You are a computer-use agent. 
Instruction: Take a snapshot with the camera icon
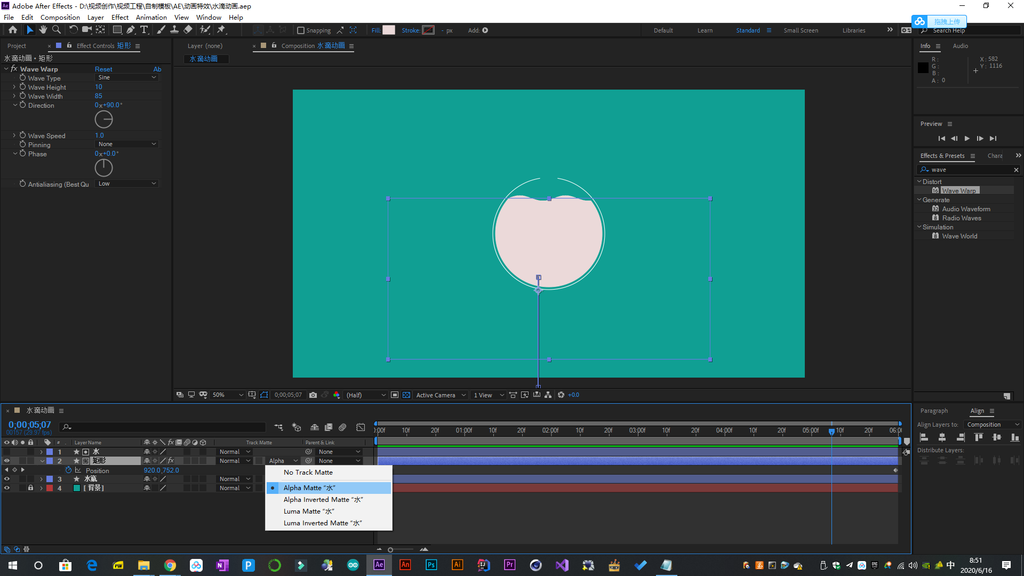click(x=313, y=395)
